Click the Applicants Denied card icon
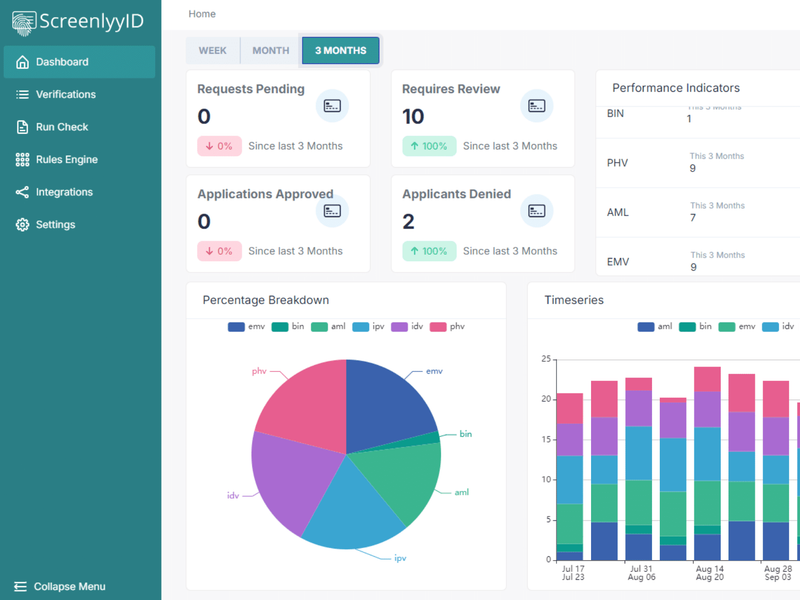The width and height of the screenshot is (800, 600). click(537, 211)
